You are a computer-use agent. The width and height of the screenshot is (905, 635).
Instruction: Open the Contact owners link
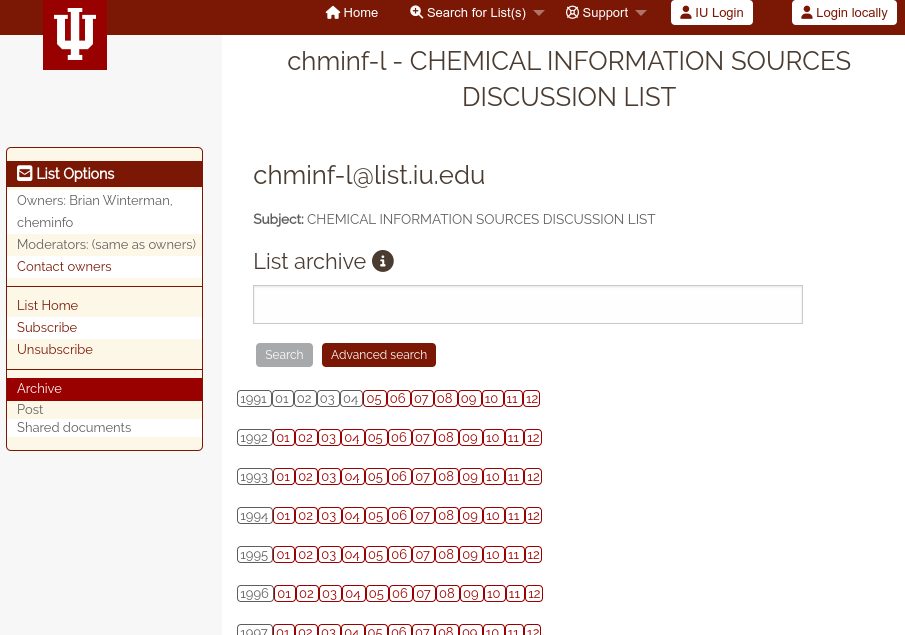click(64, 267)
